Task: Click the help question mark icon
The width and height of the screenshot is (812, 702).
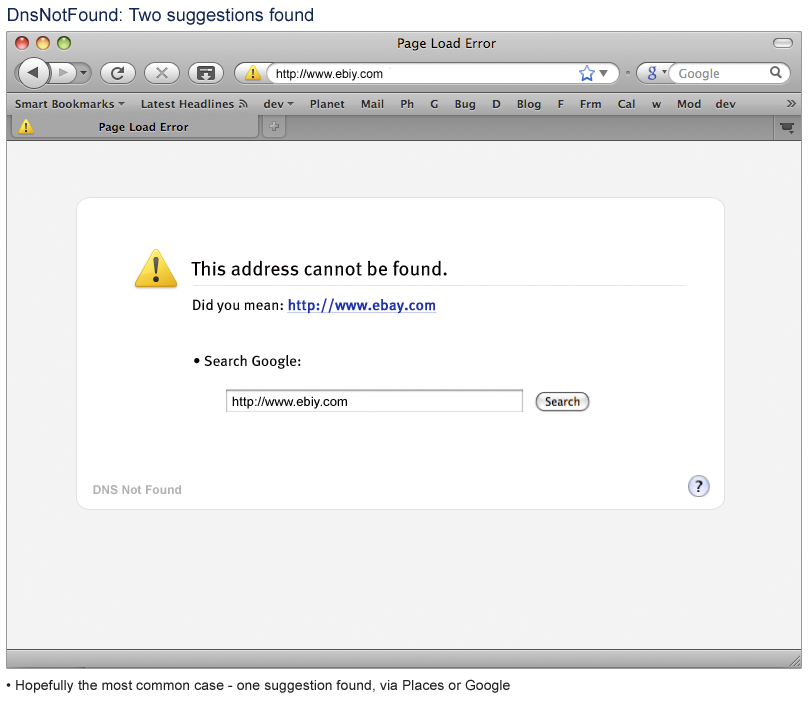Action: (699, 486)
